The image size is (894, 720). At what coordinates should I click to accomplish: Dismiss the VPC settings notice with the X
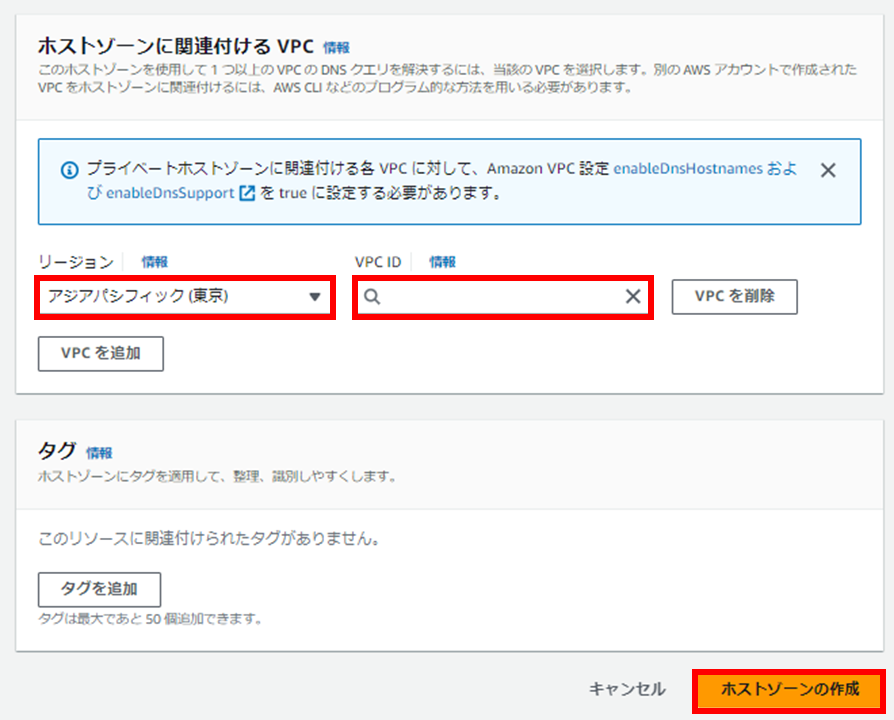828,169
